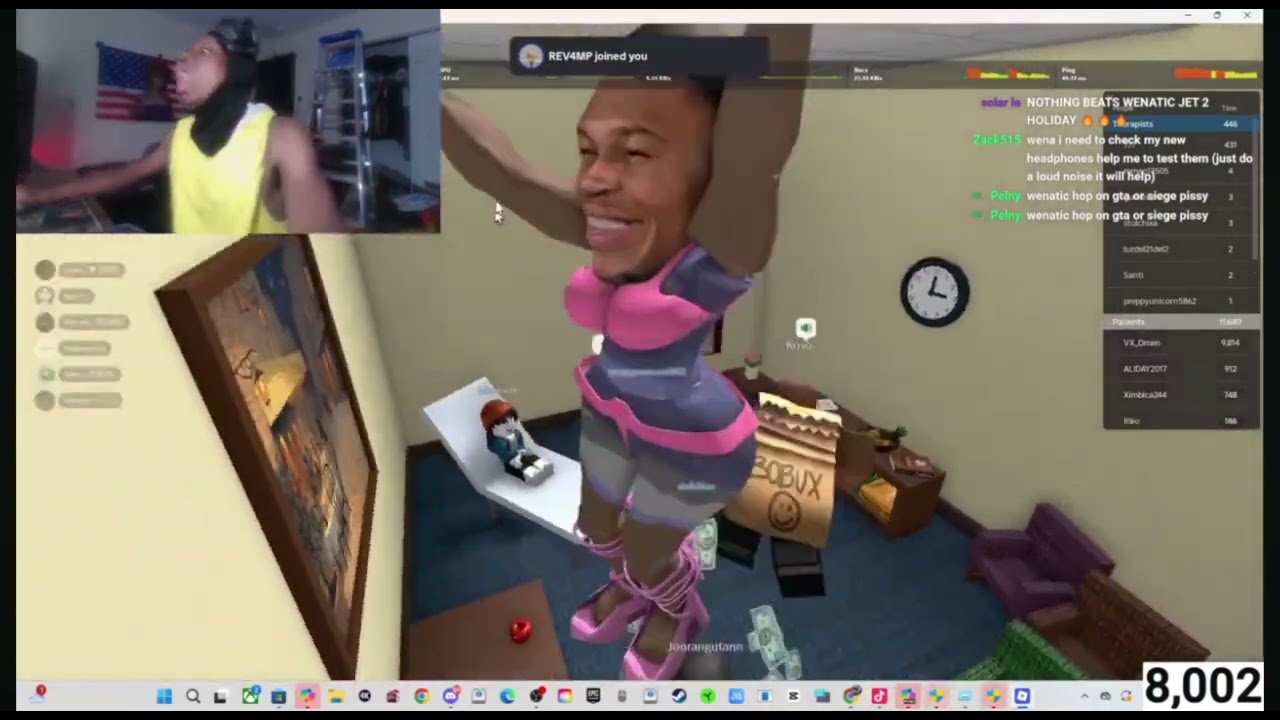Screen dimensions: 1280x720
Task: Click the avatar icon in the REV4MP notification
Action: click(x=531, y=56)
